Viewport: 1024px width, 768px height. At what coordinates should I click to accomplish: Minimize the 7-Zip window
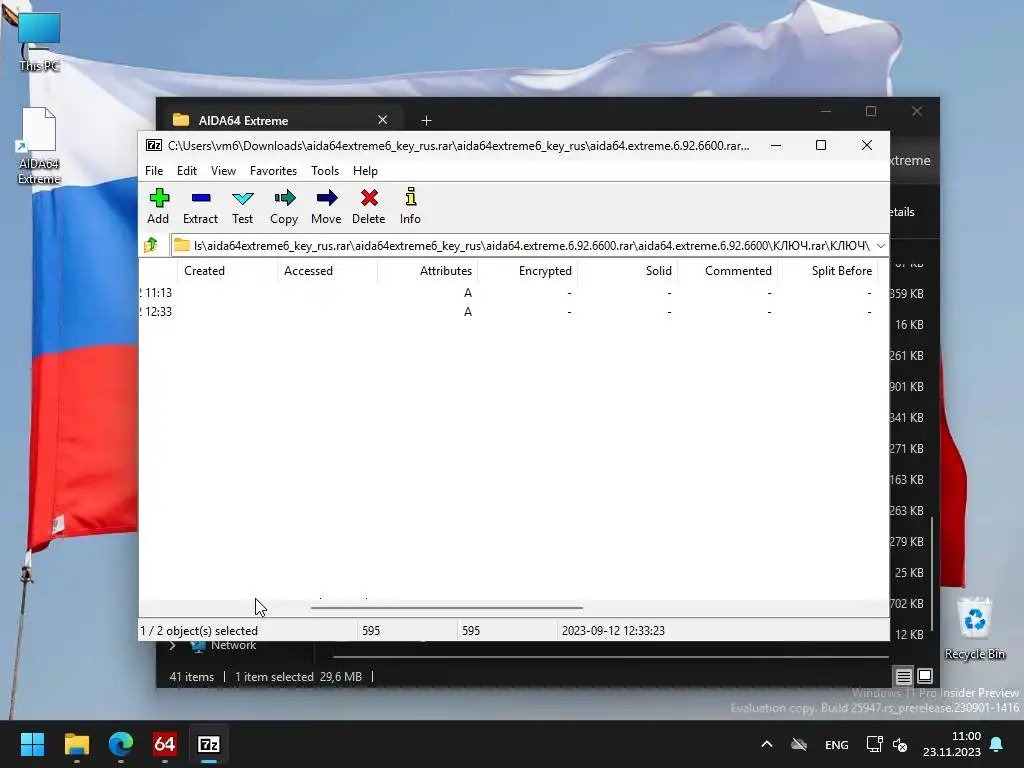[776, 145]
